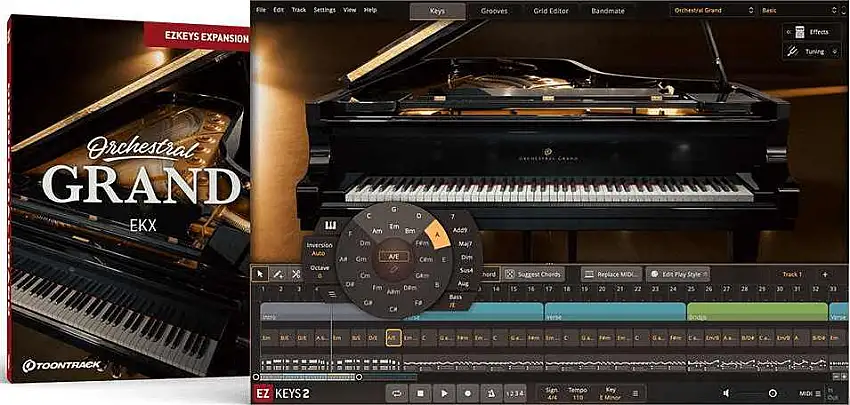Add a new track with plus button
The width and height of the screenshot is (850, 405).
point(825,274)
